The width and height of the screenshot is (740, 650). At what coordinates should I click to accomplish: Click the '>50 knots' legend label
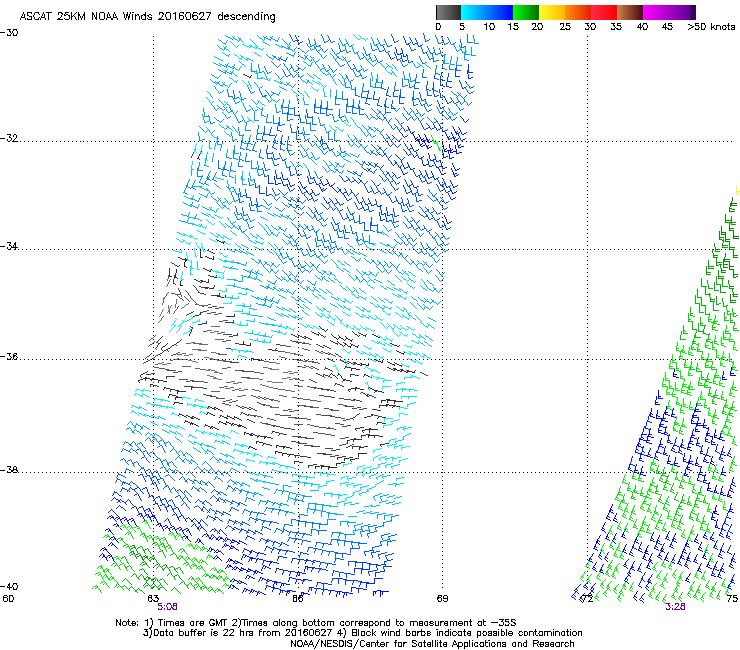(711, 27)
